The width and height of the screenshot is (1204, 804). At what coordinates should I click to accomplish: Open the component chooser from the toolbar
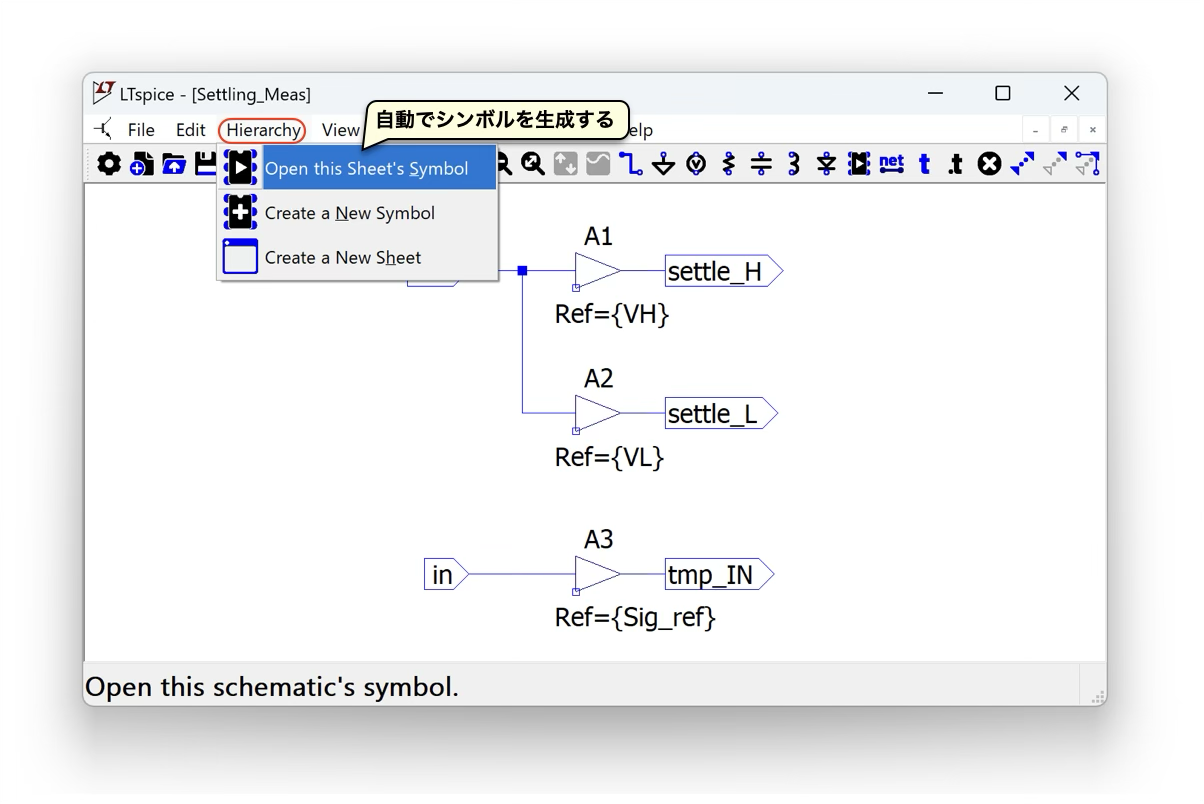[x=859, y=164]
